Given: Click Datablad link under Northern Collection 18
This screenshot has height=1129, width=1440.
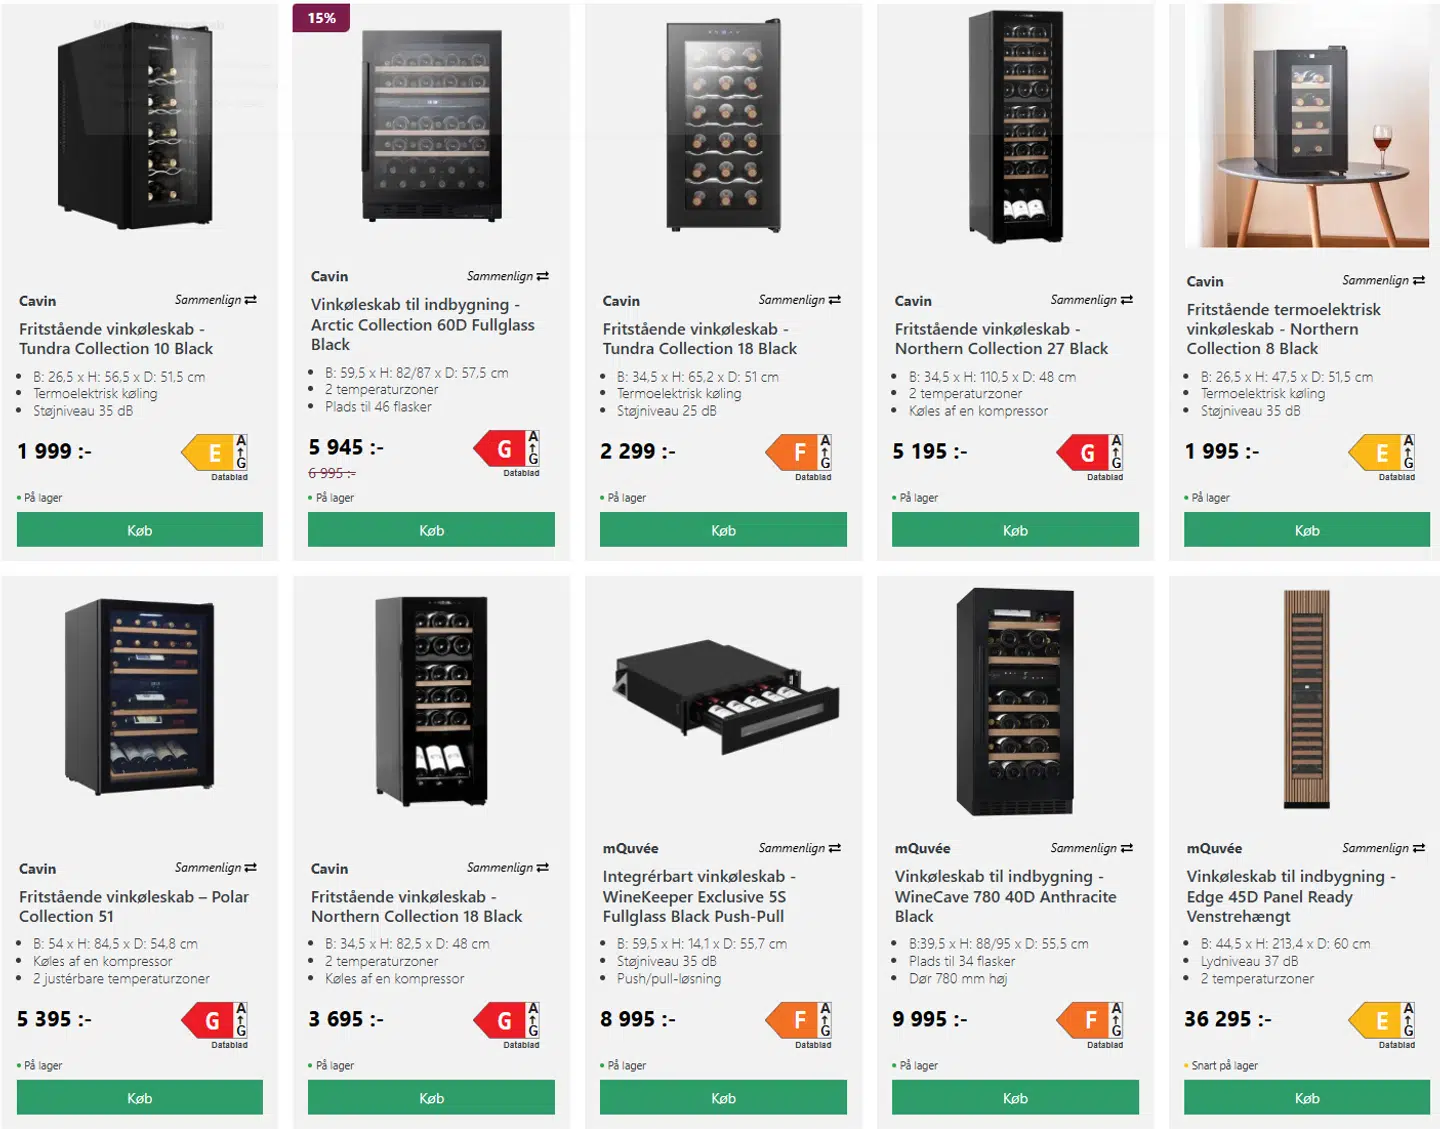Looking at the screenshot, I should click(x=521, y=1045).
